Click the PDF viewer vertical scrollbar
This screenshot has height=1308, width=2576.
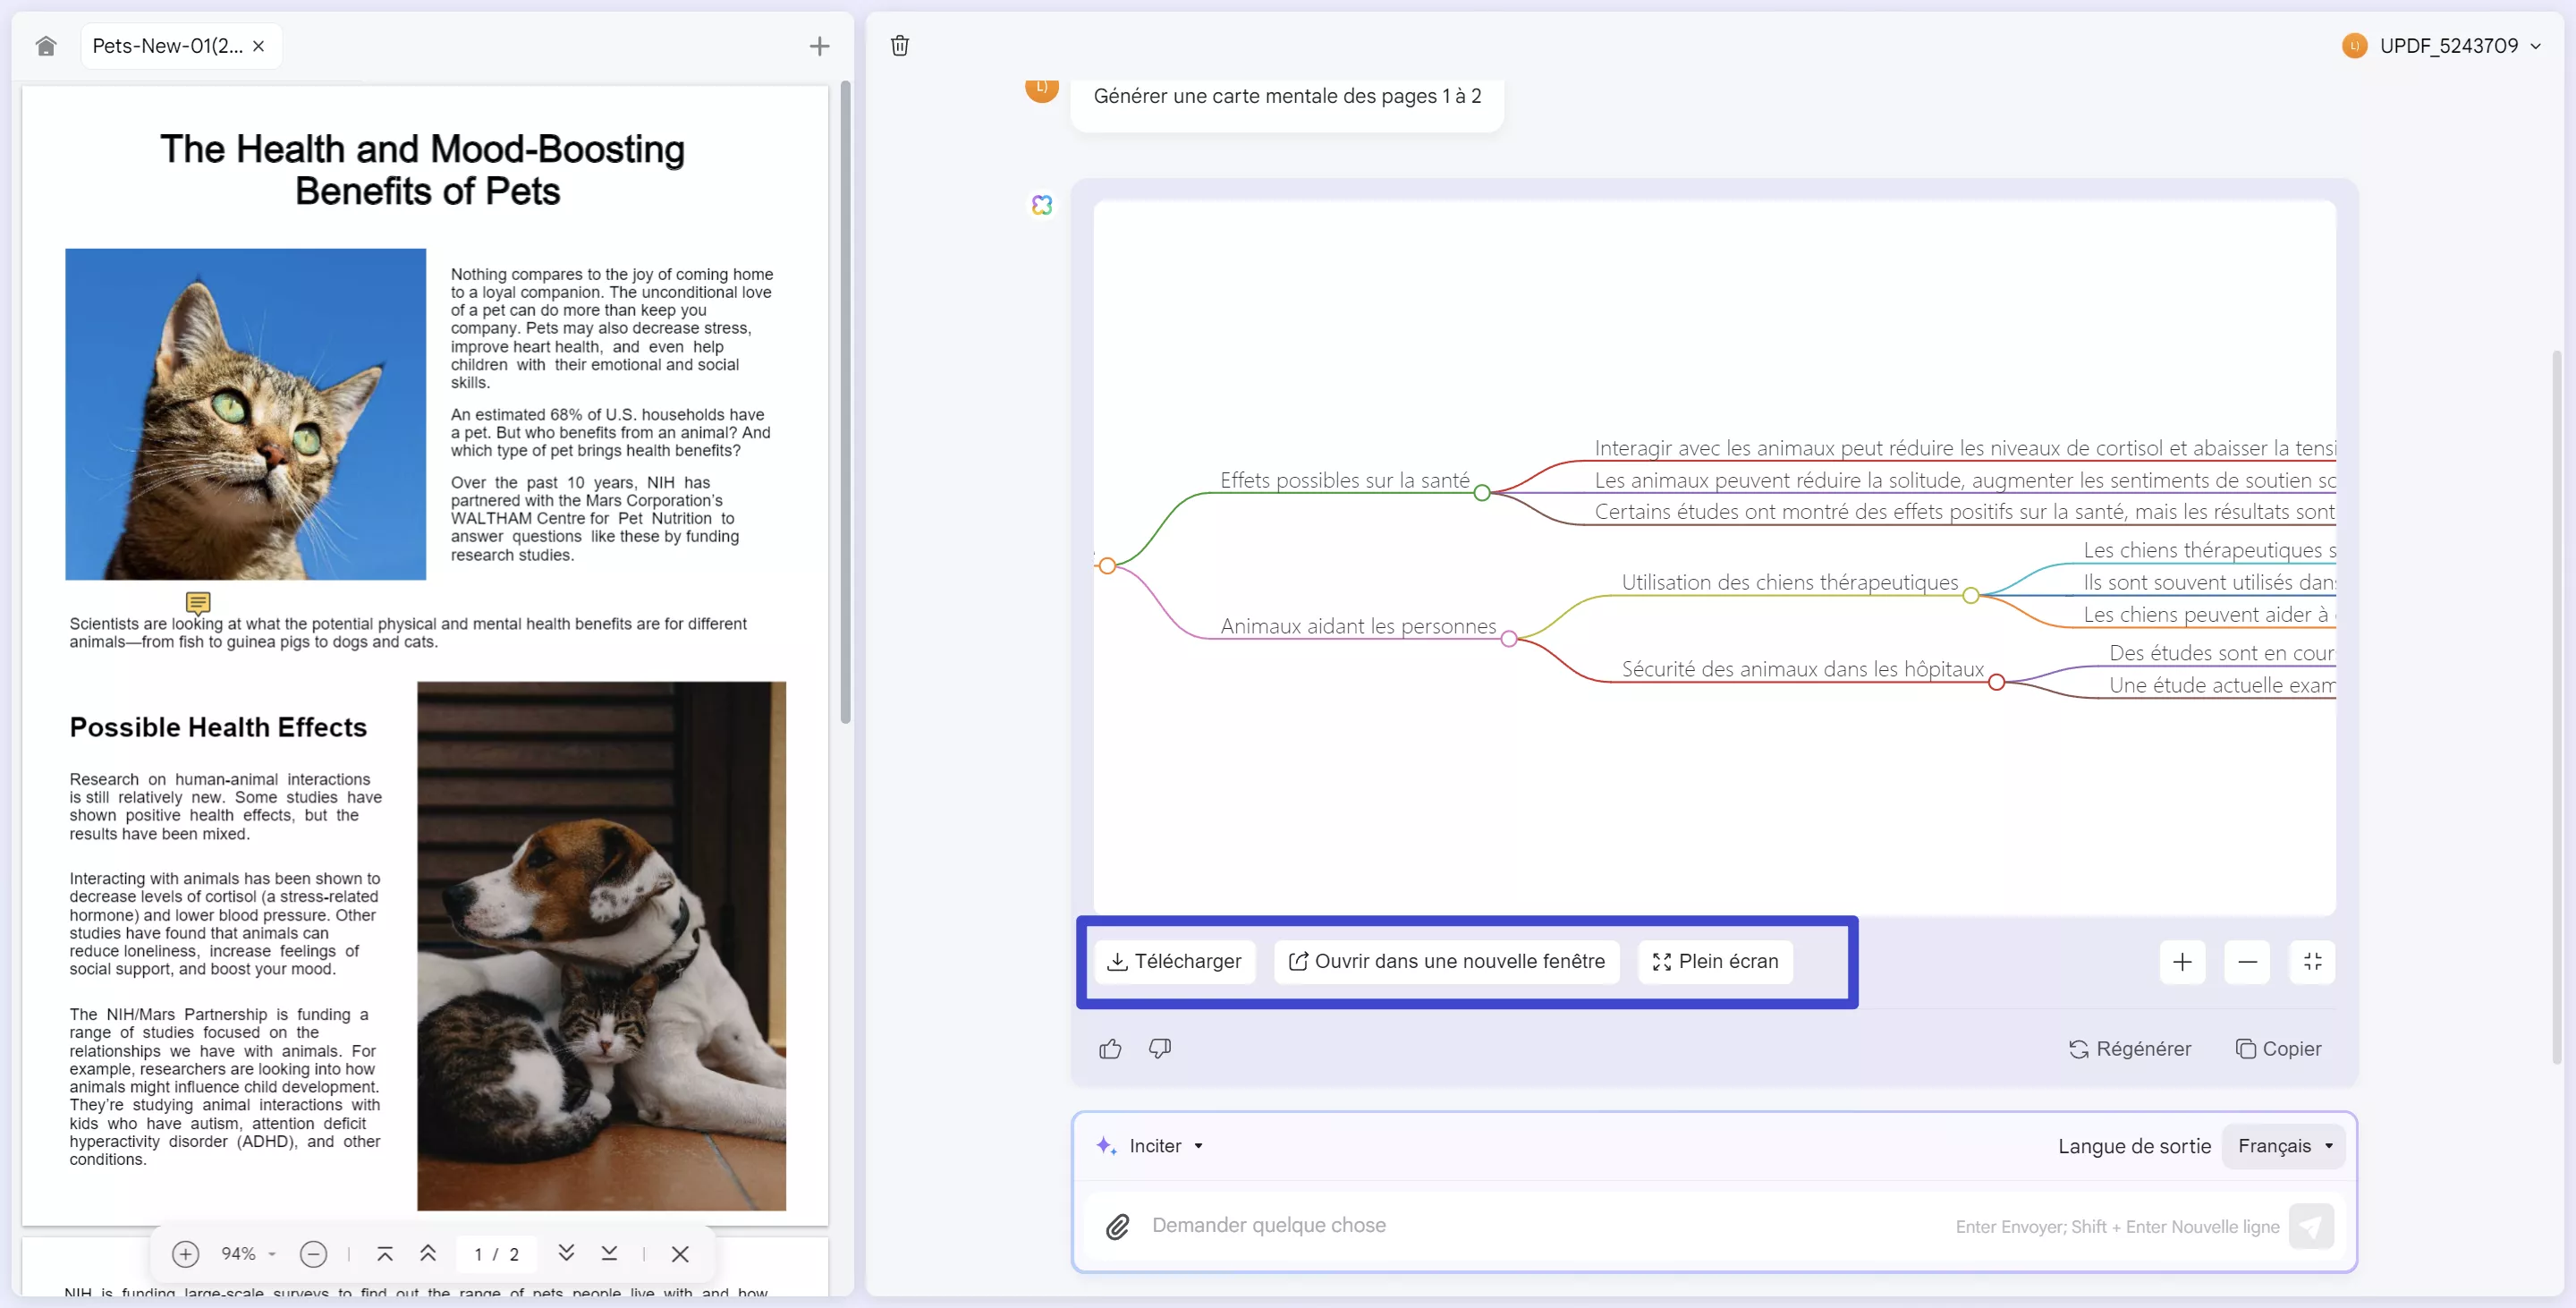pyautogui.click(x=845, y=403)
